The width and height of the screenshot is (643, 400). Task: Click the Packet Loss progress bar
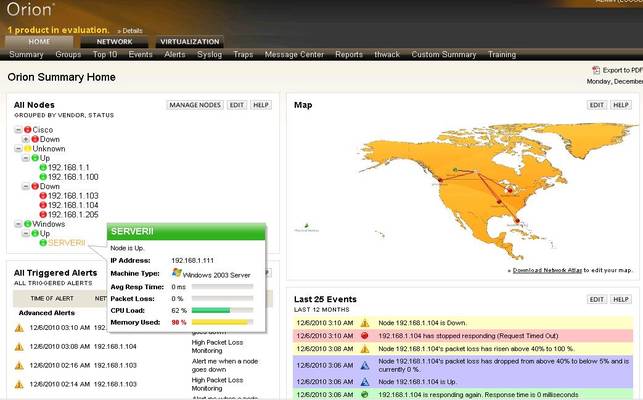coord(222,299)
